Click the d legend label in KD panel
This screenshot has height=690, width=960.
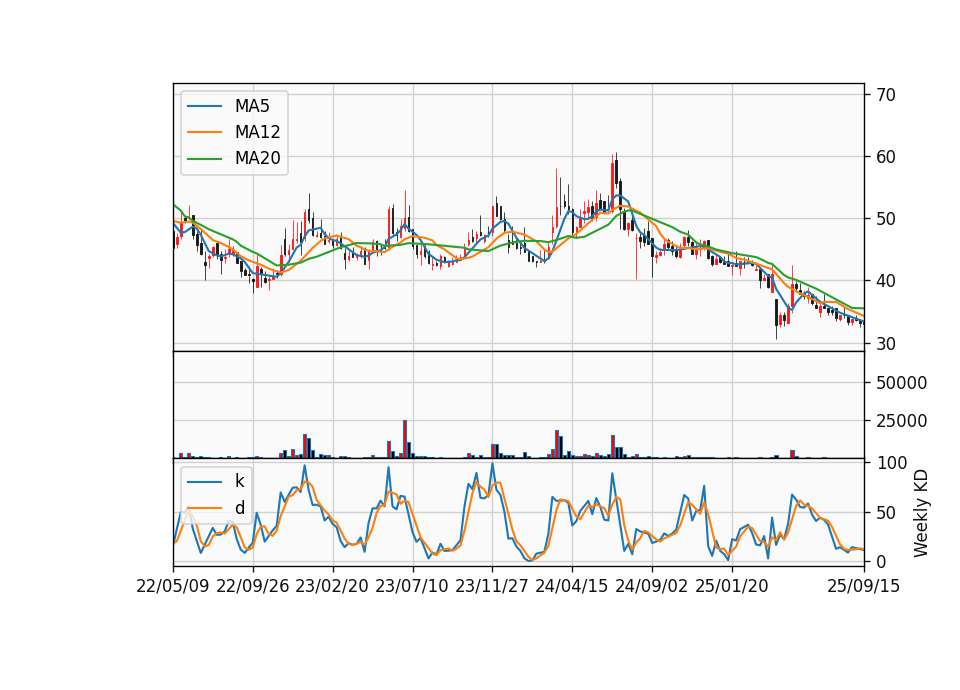pyautogui.click(x=239, y=508)
